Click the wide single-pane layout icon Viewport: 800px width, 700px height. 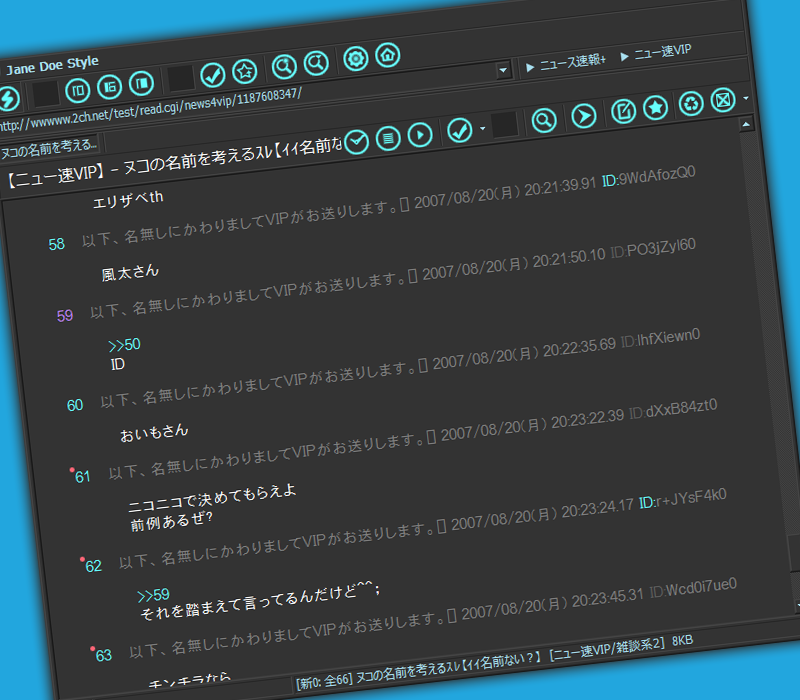[142, 83]
